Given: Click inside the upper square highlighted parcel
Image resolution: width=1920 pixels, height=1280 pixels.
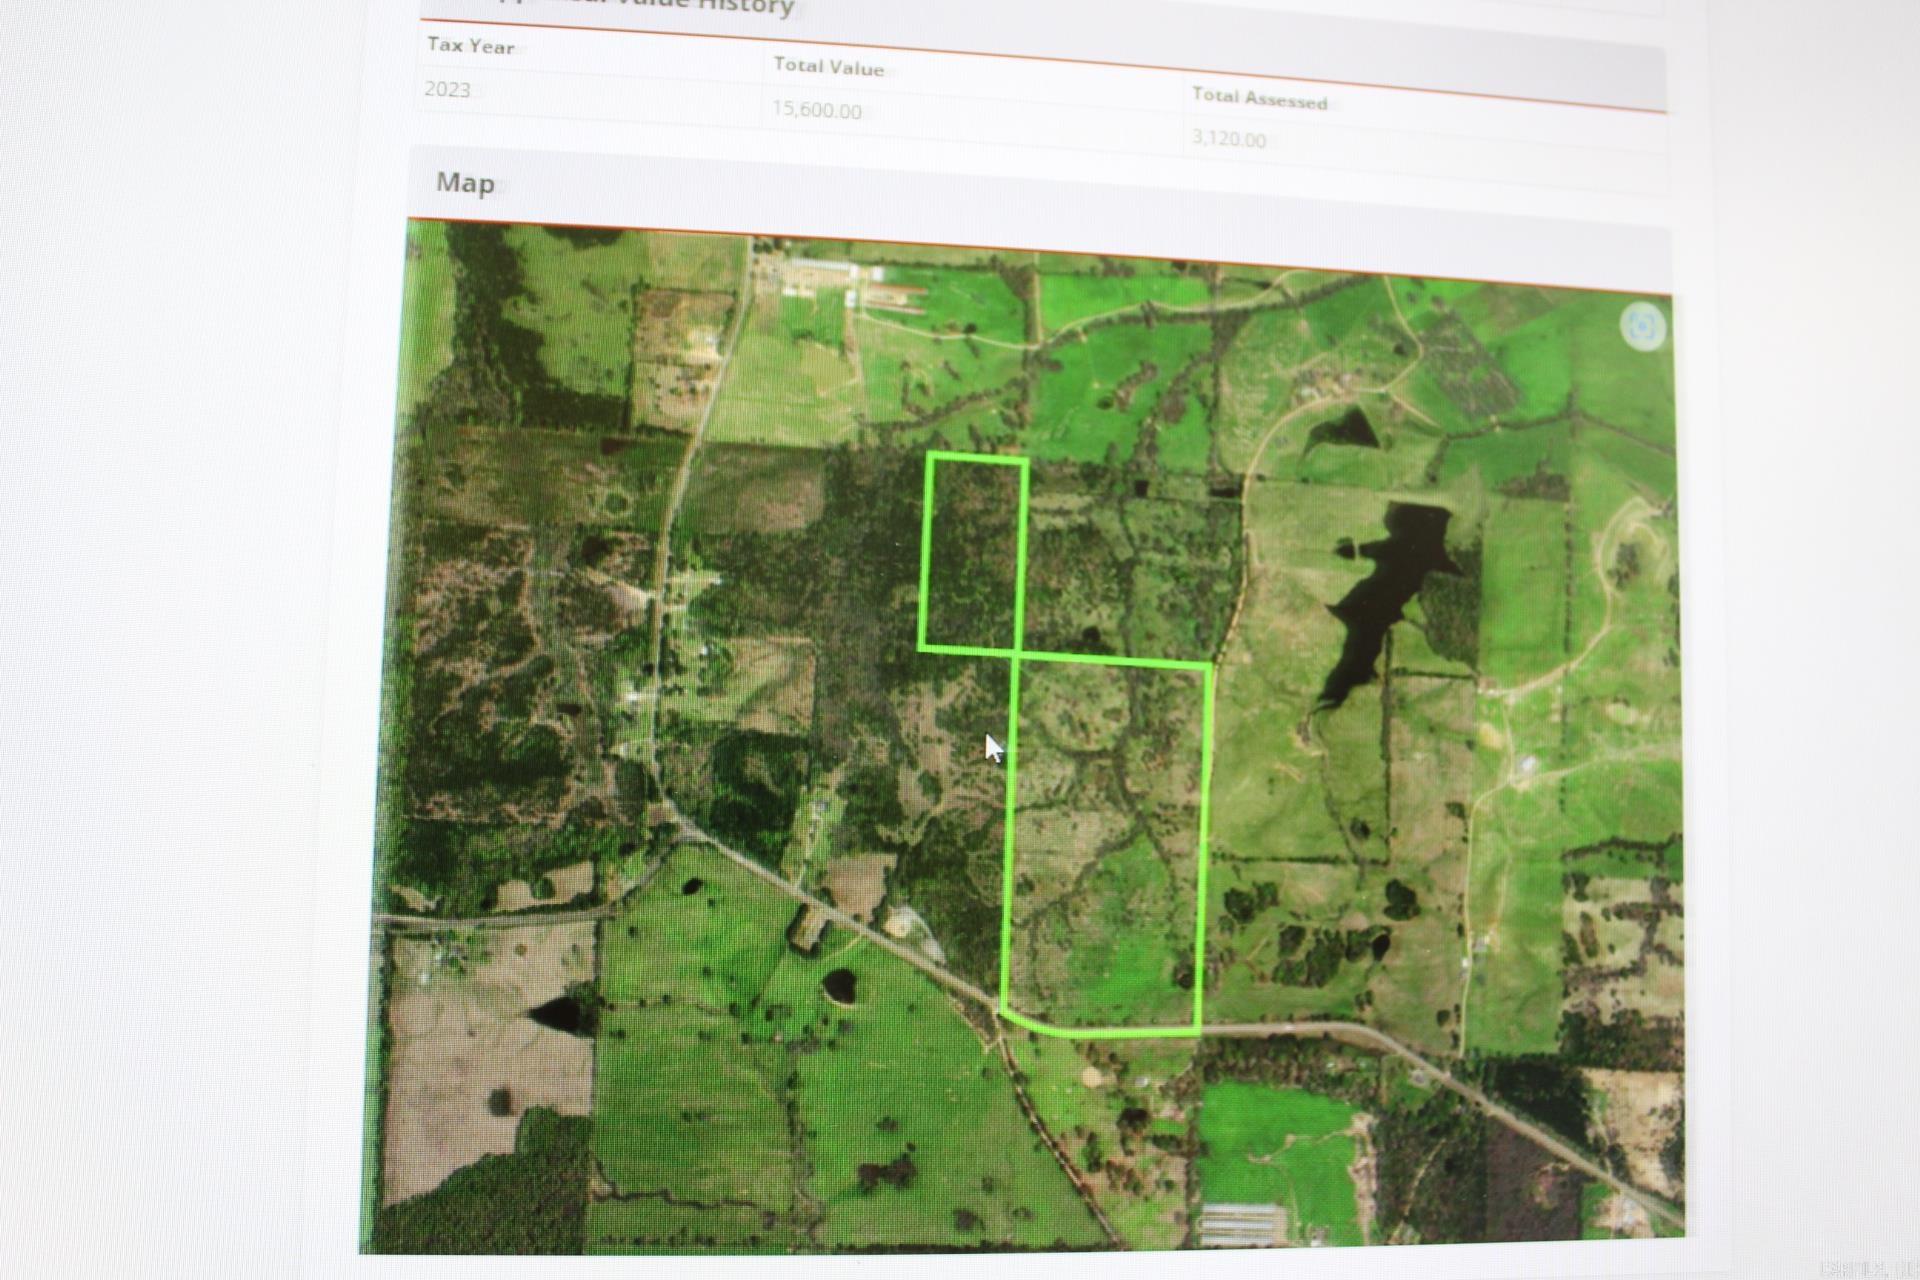Looking at the screenshot, I should pyautogui.click(x=974, y=552).
